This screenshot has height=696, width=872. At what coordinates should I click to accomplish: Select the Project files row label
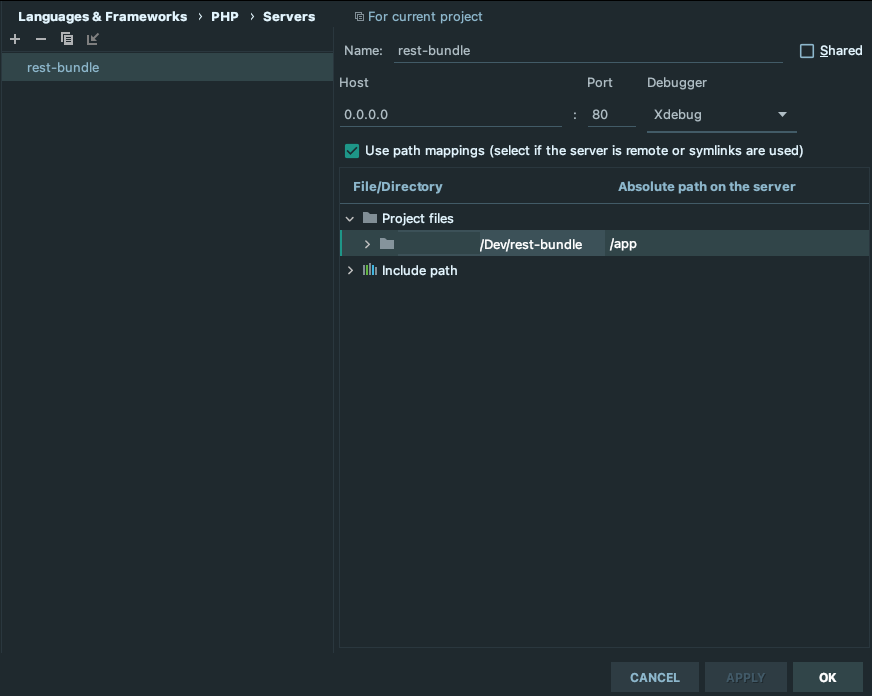coord(418,218)
